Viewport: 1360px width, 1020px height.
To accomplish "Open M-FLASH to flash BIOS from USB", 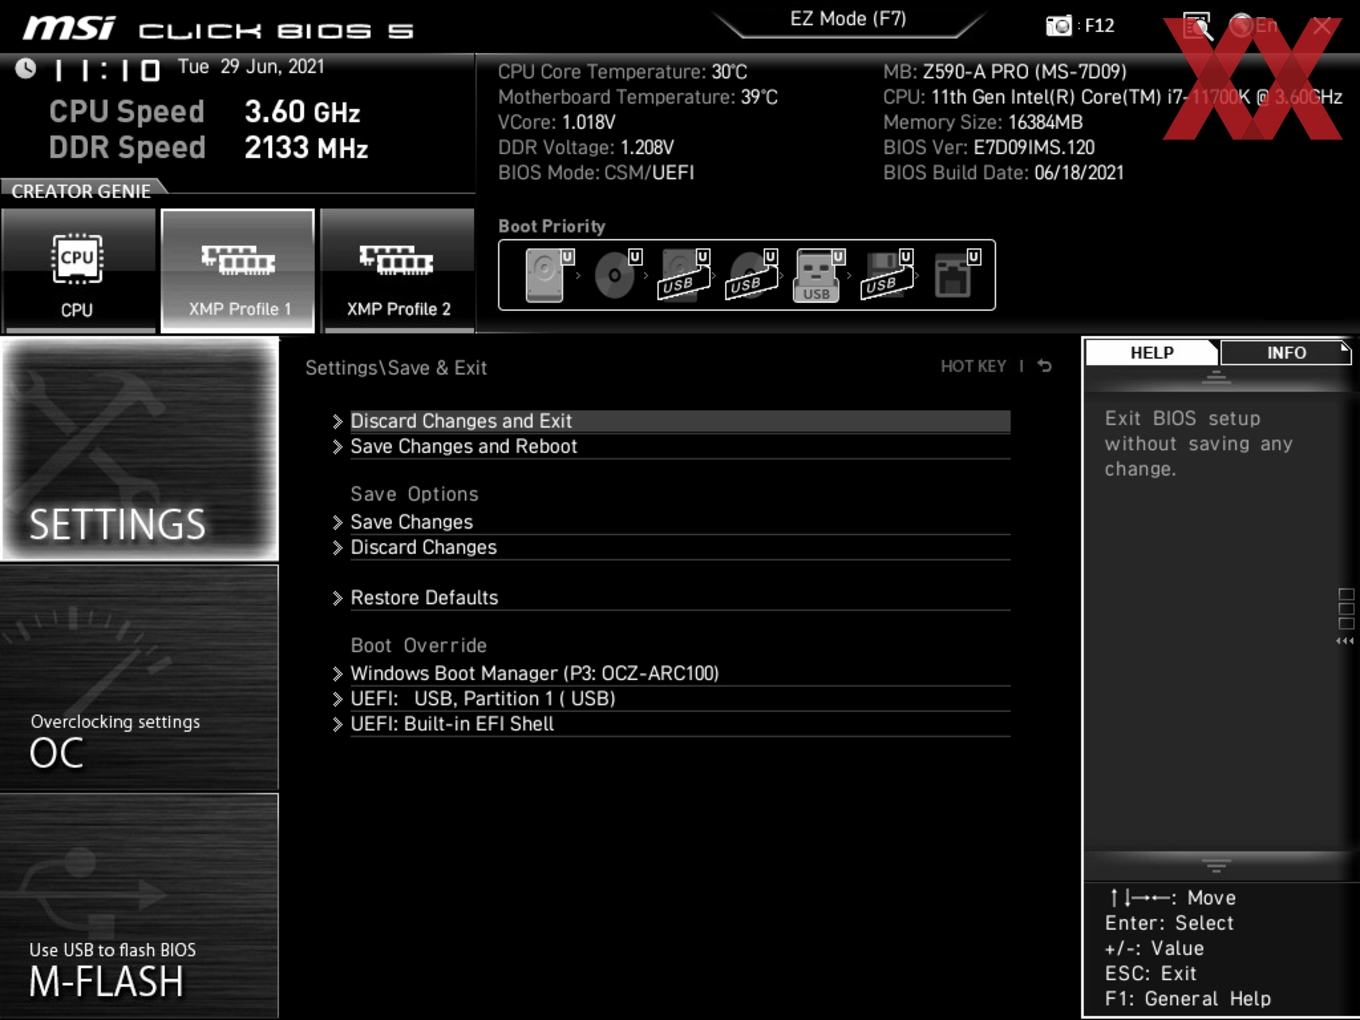I will (140, 906).
